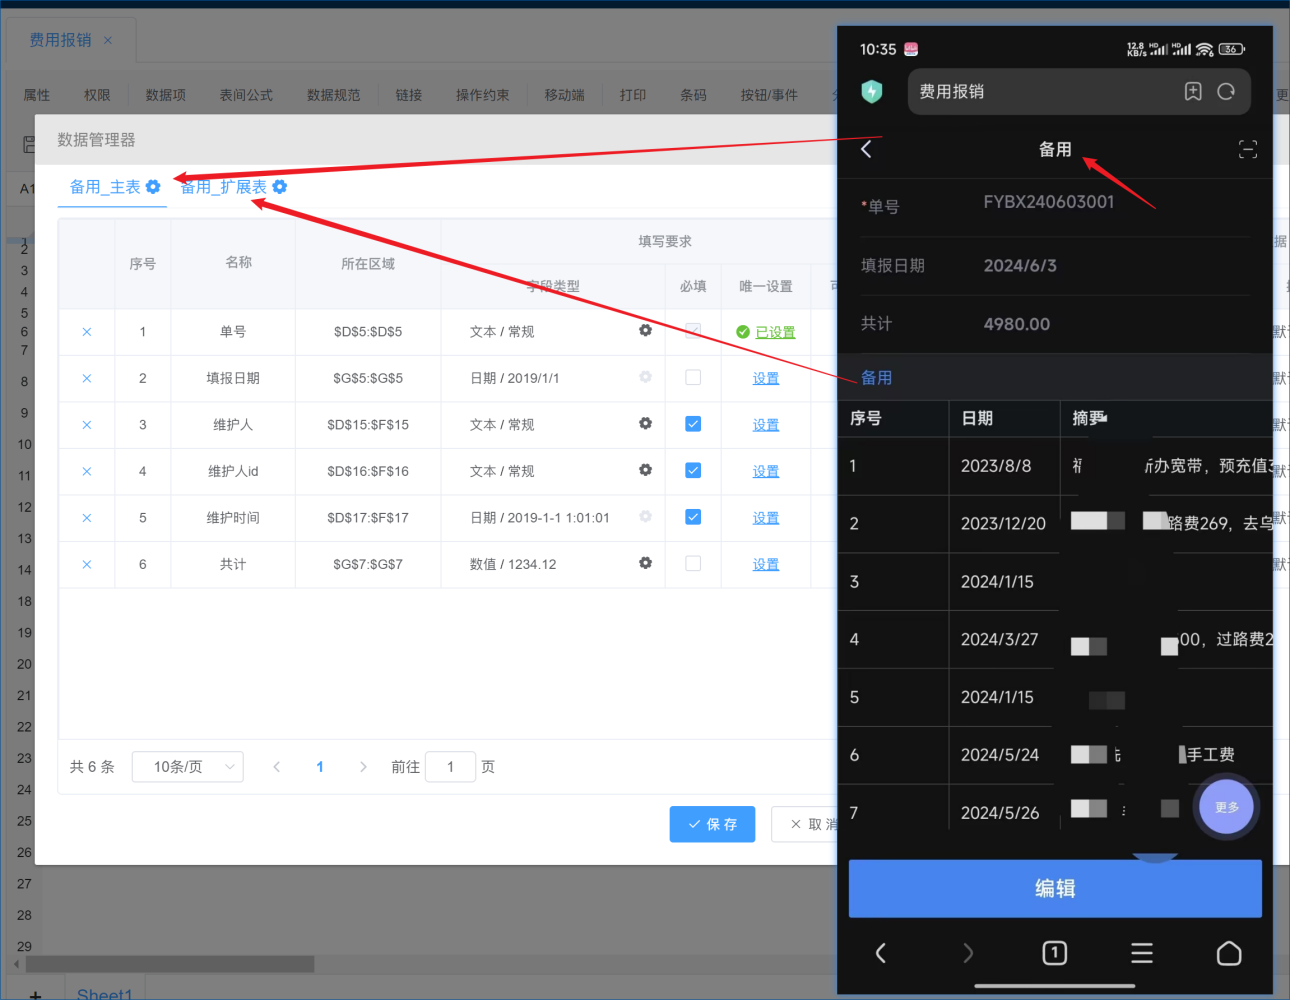Click 设置 unique link for 共计 row

click(x=766, y=564)
